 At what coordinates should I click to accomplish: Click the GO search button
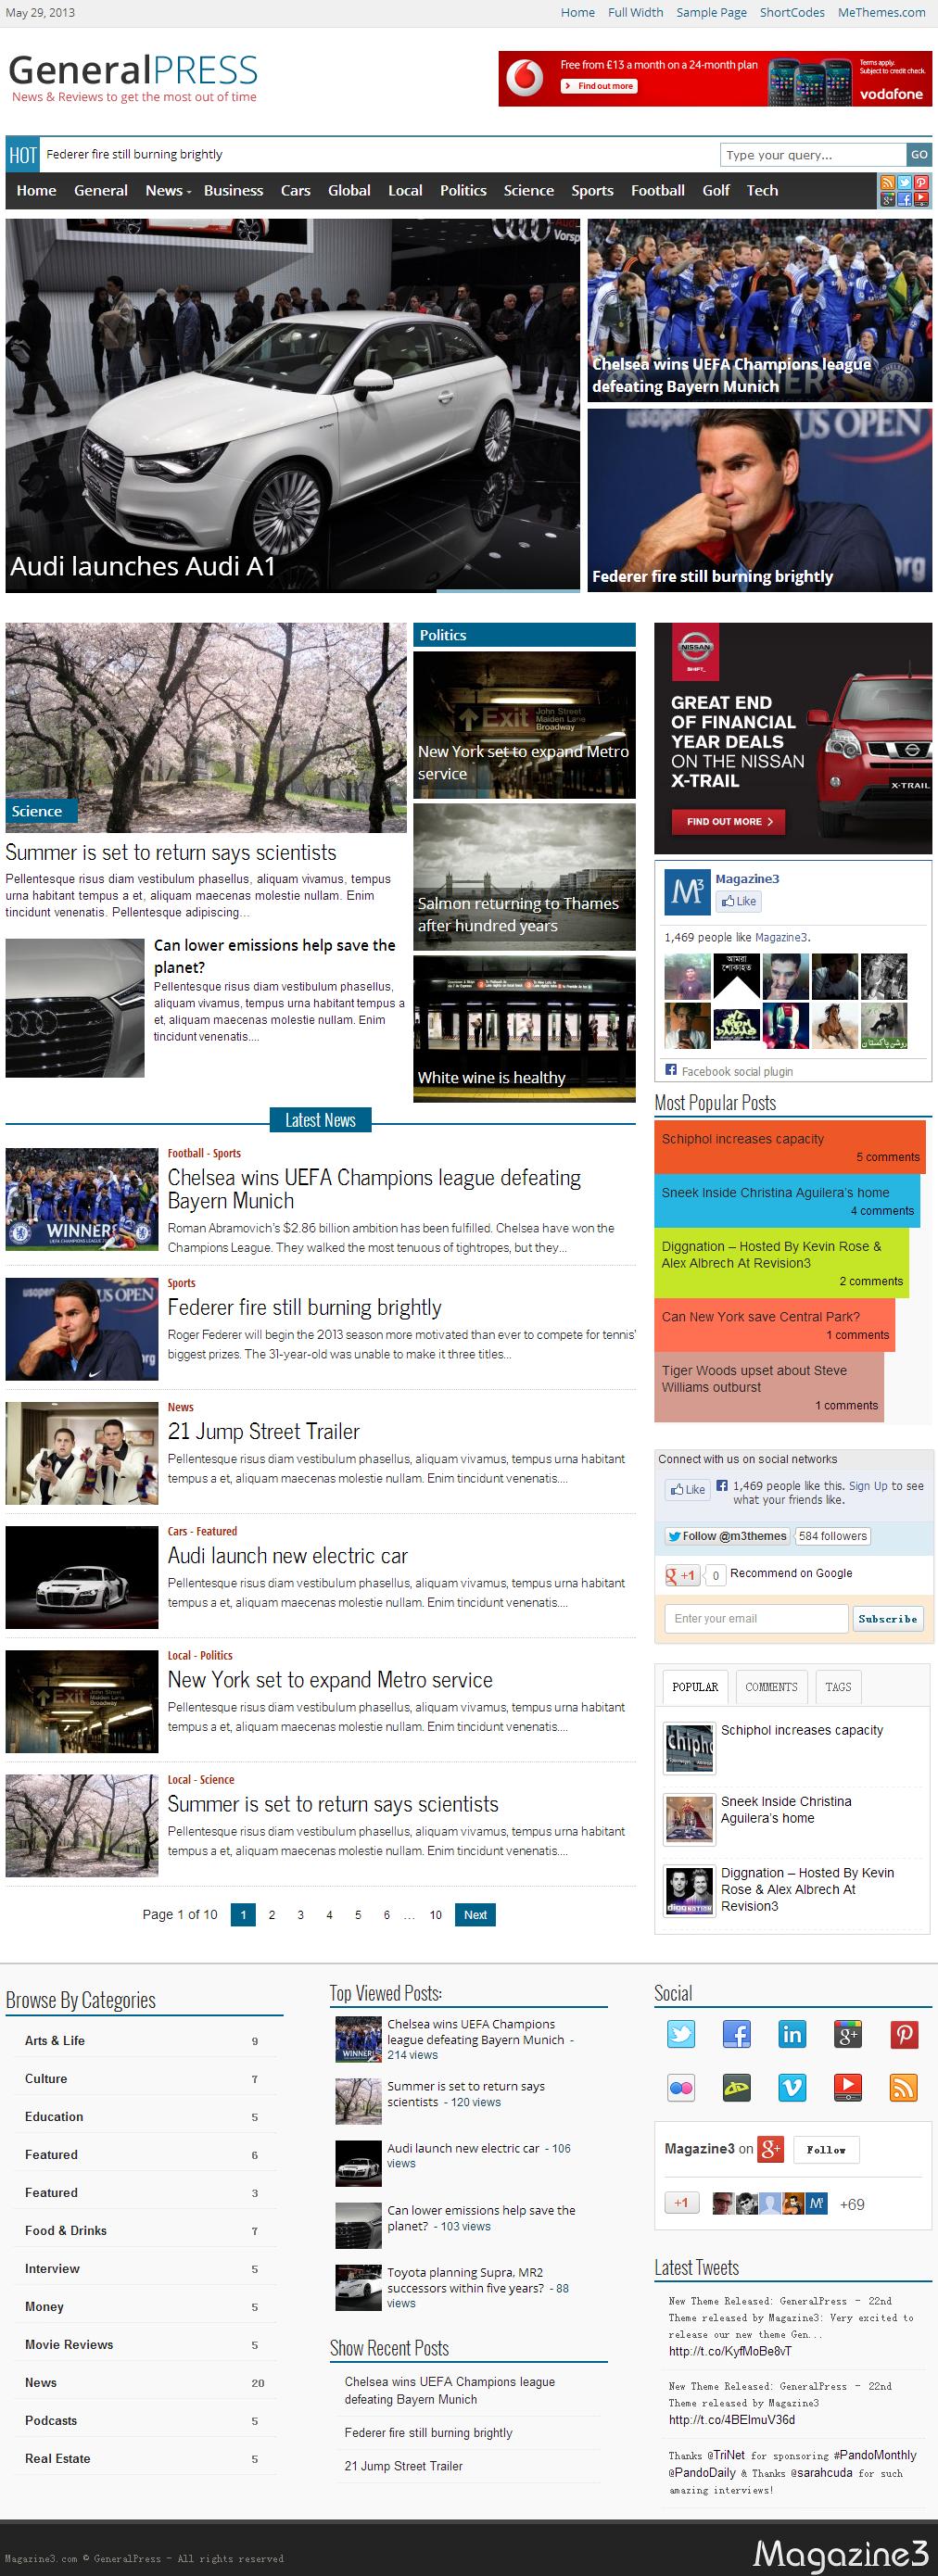pyautogui.click(x=919, y=155)
